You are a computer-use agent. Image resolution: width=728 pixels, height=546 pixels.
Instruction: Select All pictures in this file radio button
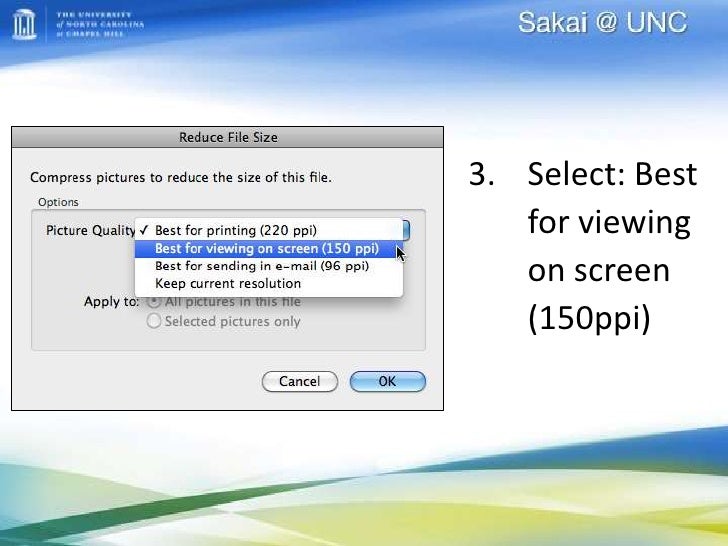pyautogui.click(x=154, y=302)
